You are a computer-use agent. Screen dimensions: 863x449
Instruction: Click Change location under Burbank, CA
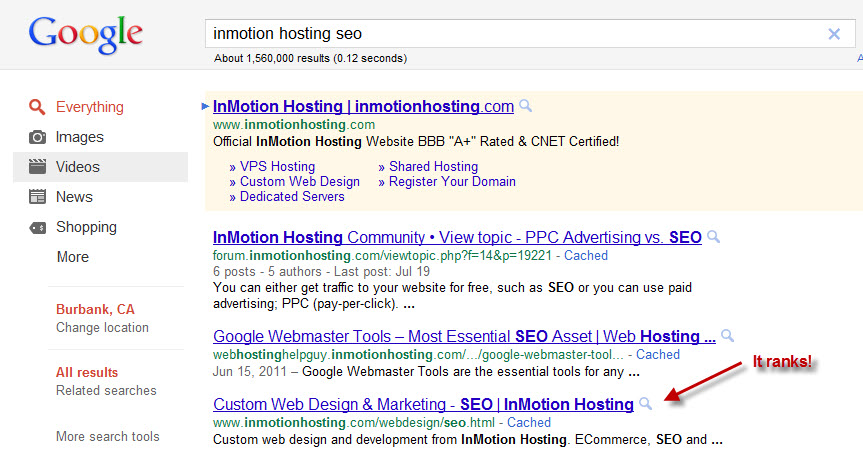pos(102,327)
